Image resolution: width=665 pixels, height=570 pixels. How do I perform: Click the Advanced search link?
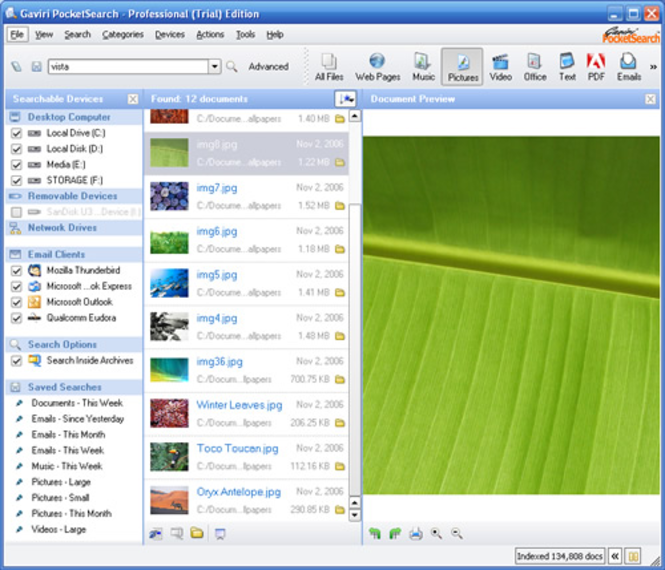[x=268, y=67]
